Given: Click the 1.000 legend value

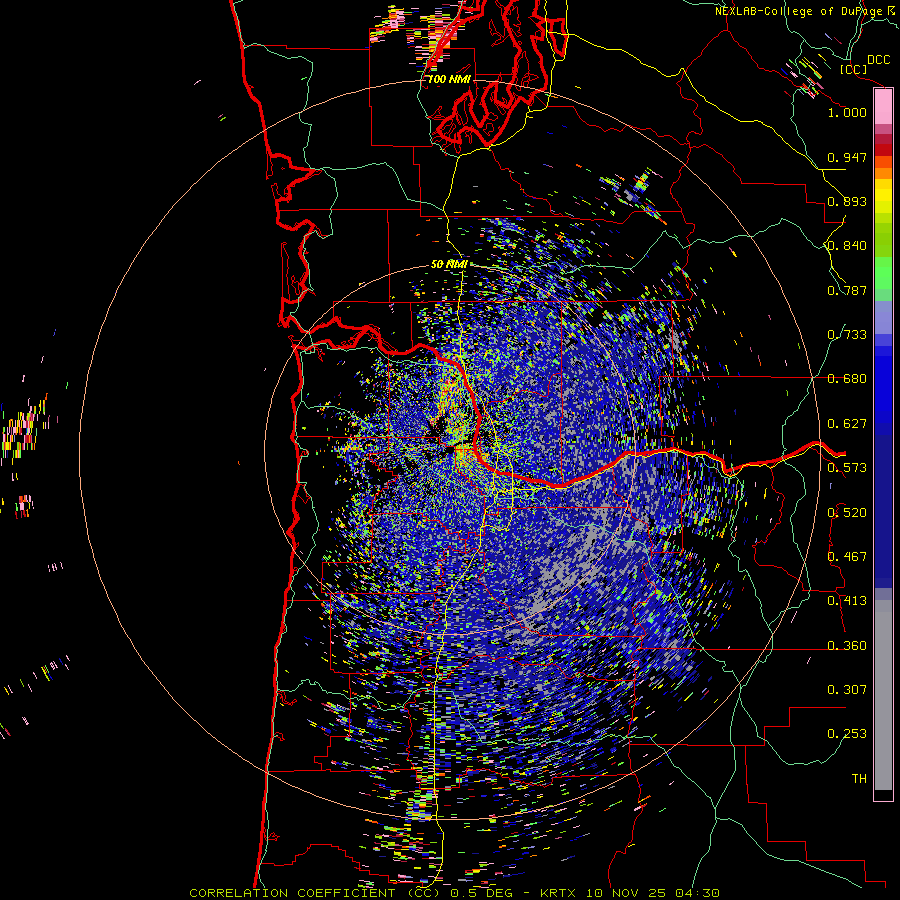Looking at the screenshot, I should (x=847, y=112).
